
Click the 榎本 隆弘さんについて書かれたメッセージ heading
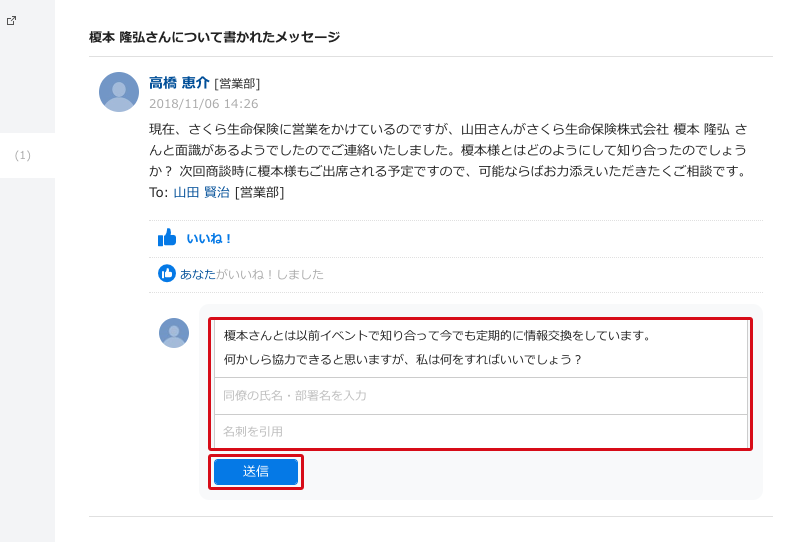(x=214, y=37)
